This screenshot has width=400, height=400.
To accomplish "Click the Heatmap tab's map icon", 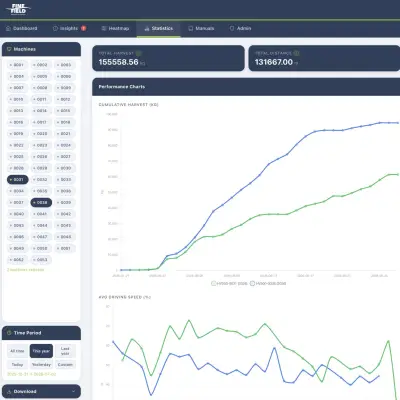I will click(104, 29).
